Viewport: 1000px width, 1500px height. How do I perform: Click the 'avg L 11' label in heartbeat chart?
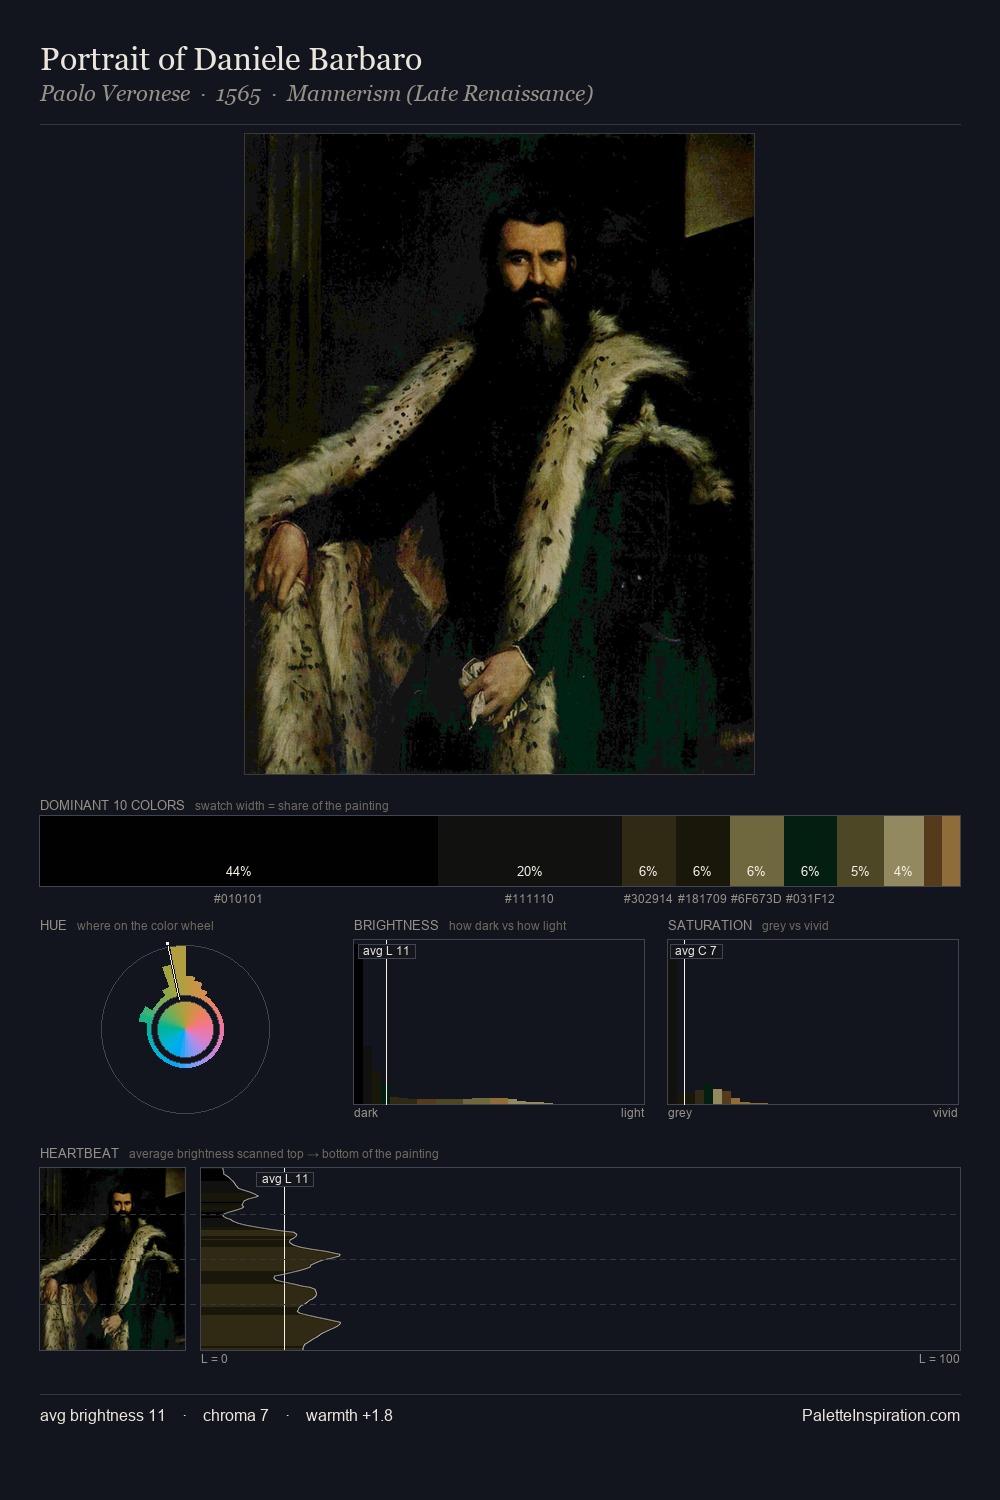(x=285, y=1179)
